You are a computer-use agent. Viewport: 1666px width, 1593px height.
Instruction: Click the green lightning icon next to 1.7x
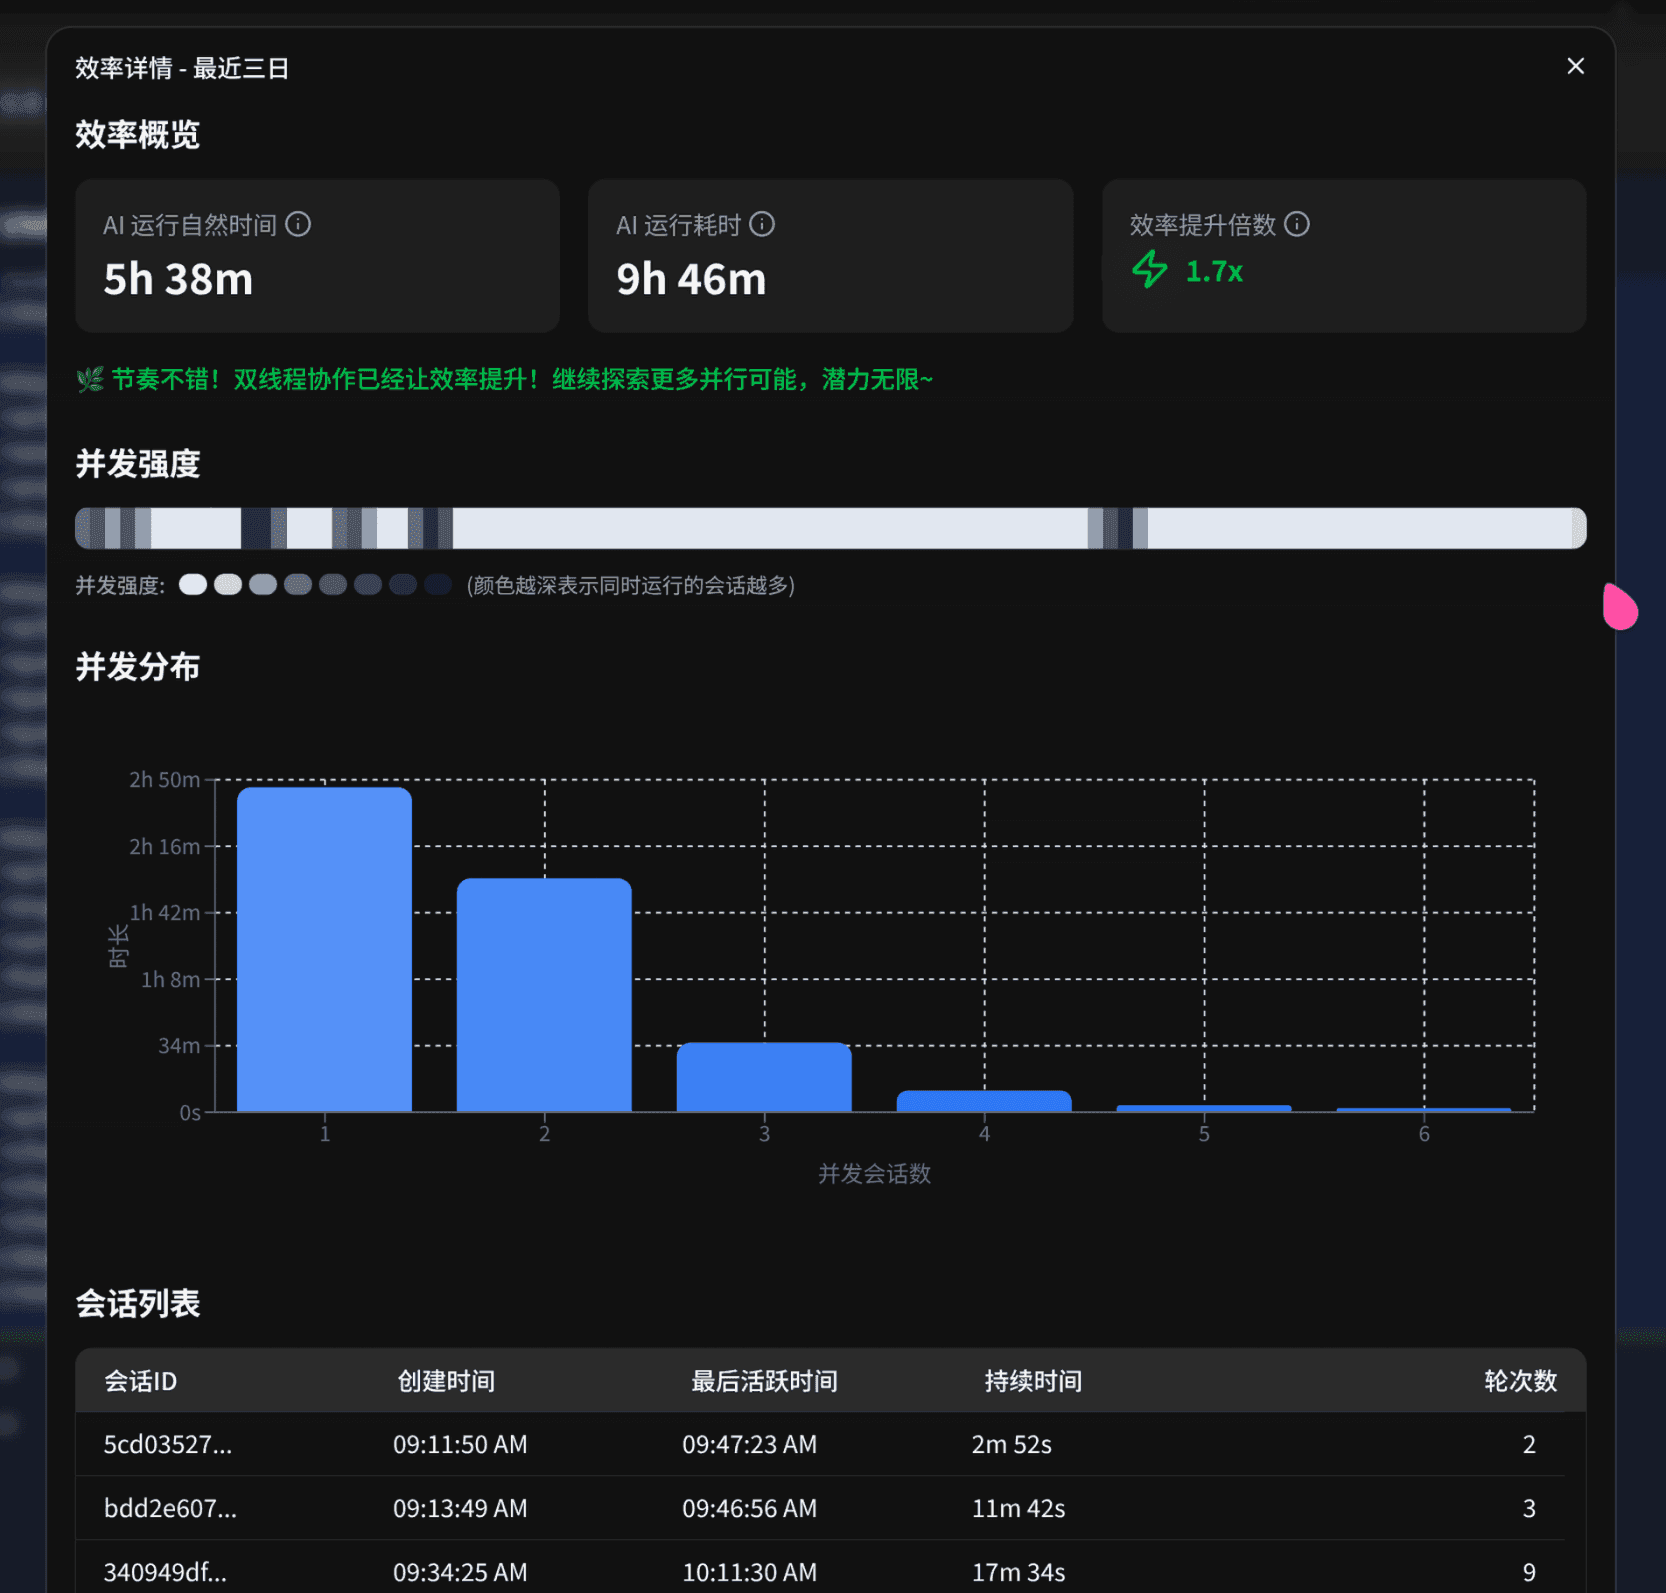1149,271
